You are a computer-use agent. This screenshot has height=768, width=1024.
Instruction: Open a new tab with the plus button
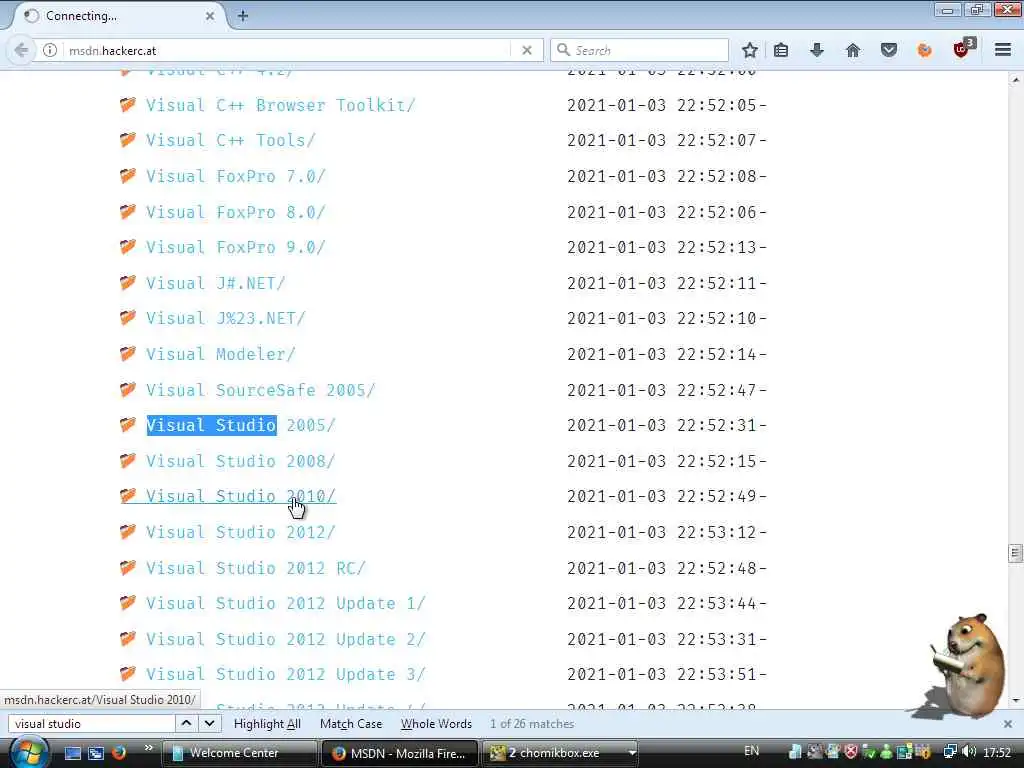coord(243,16)
